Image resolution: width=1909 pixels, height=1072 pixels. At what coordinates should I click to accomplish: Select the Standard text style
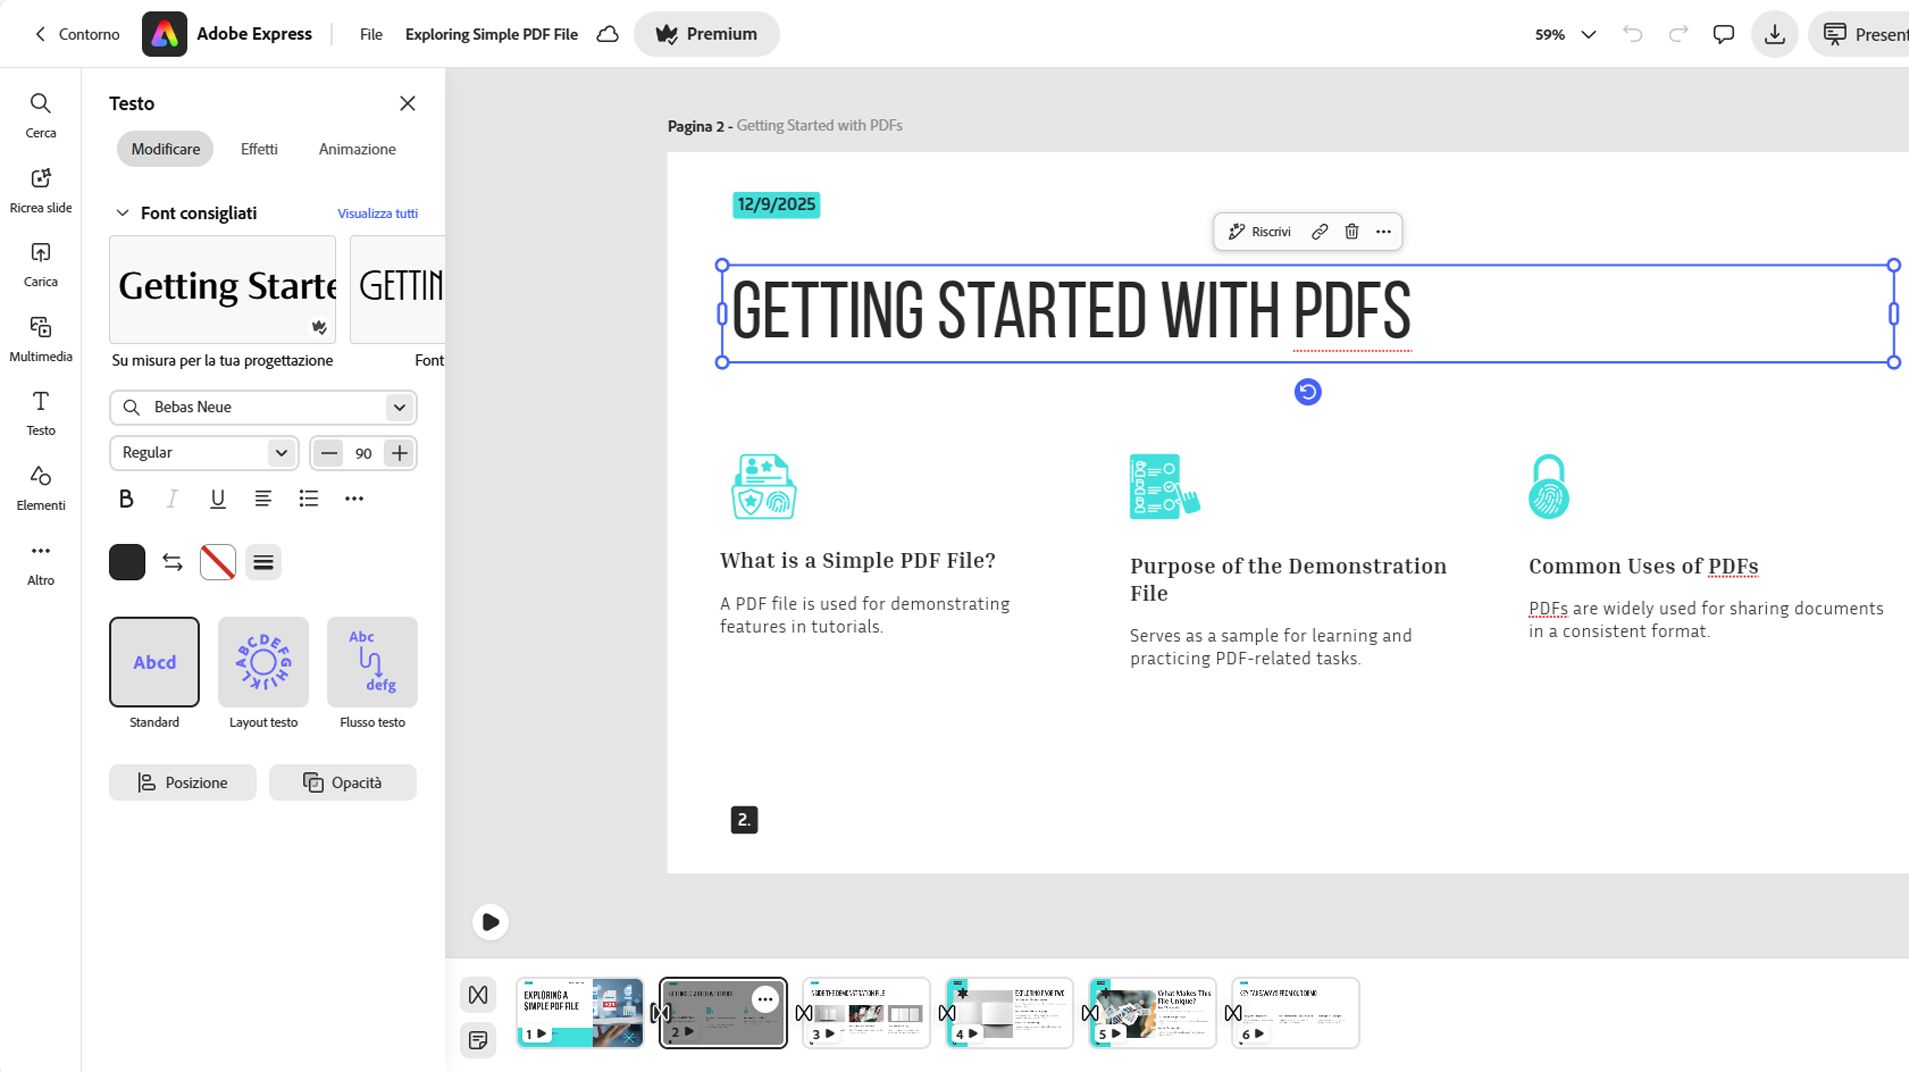154,662
